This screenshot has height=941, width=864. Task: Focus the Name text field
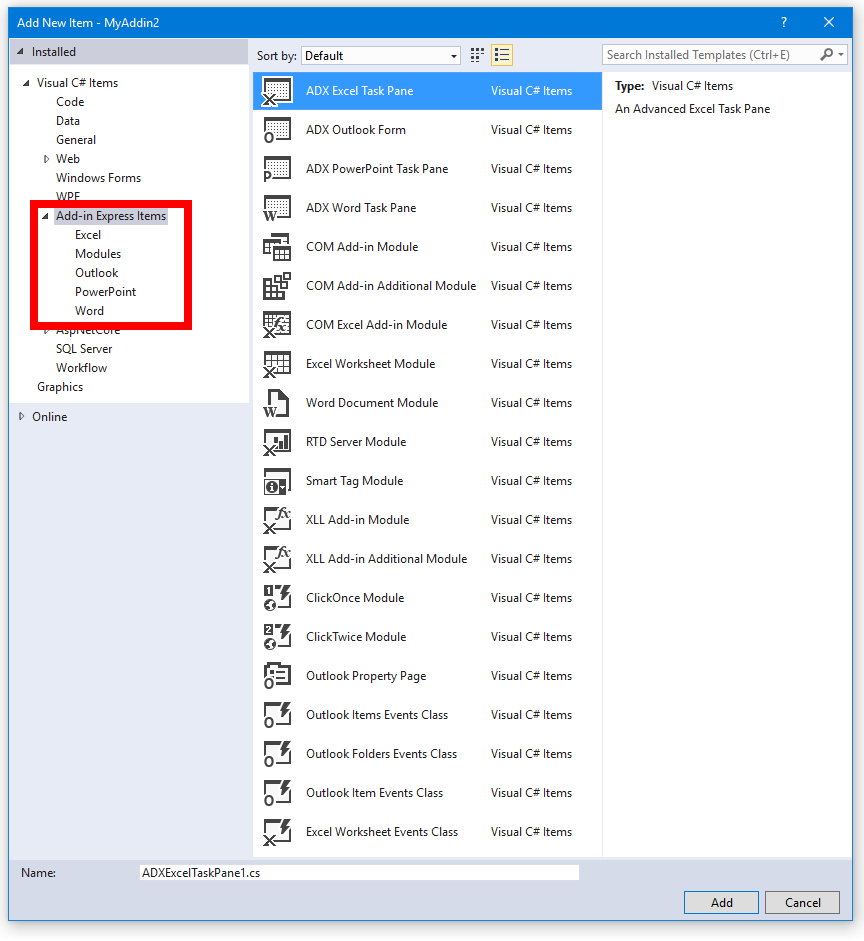coord(359,873)
